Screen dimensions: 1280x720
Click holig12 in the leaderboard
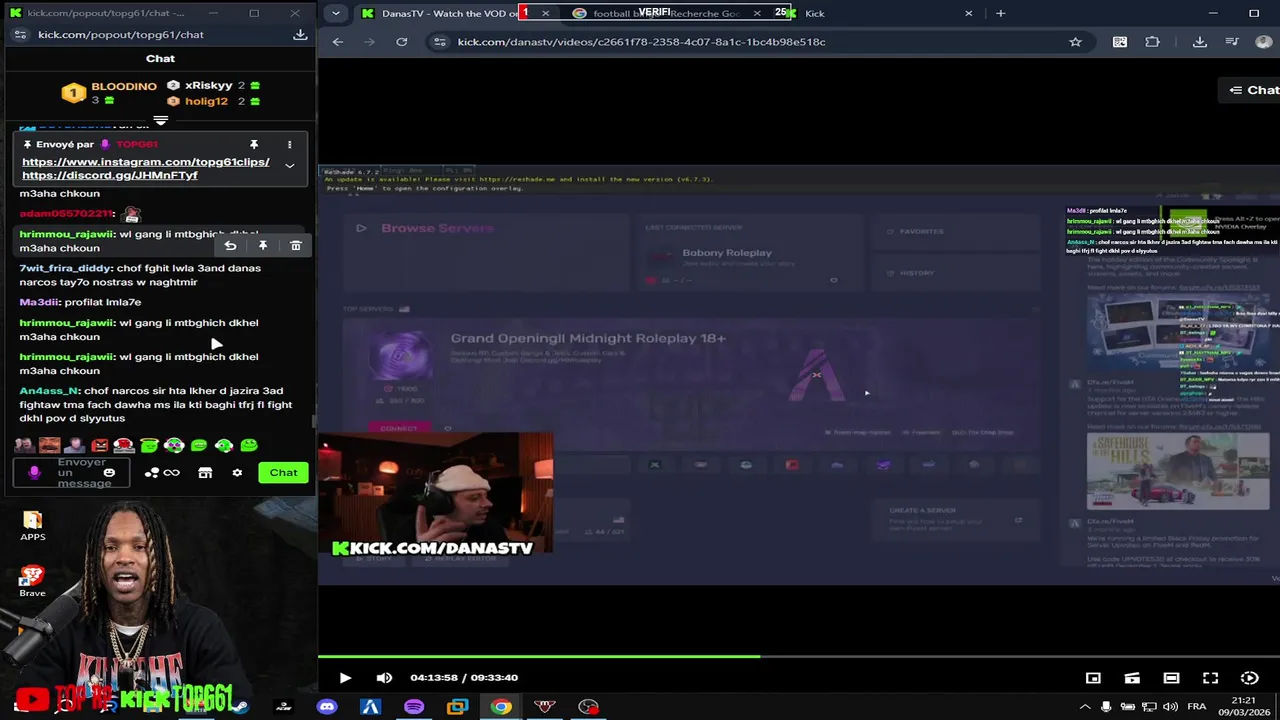(206, 101)
